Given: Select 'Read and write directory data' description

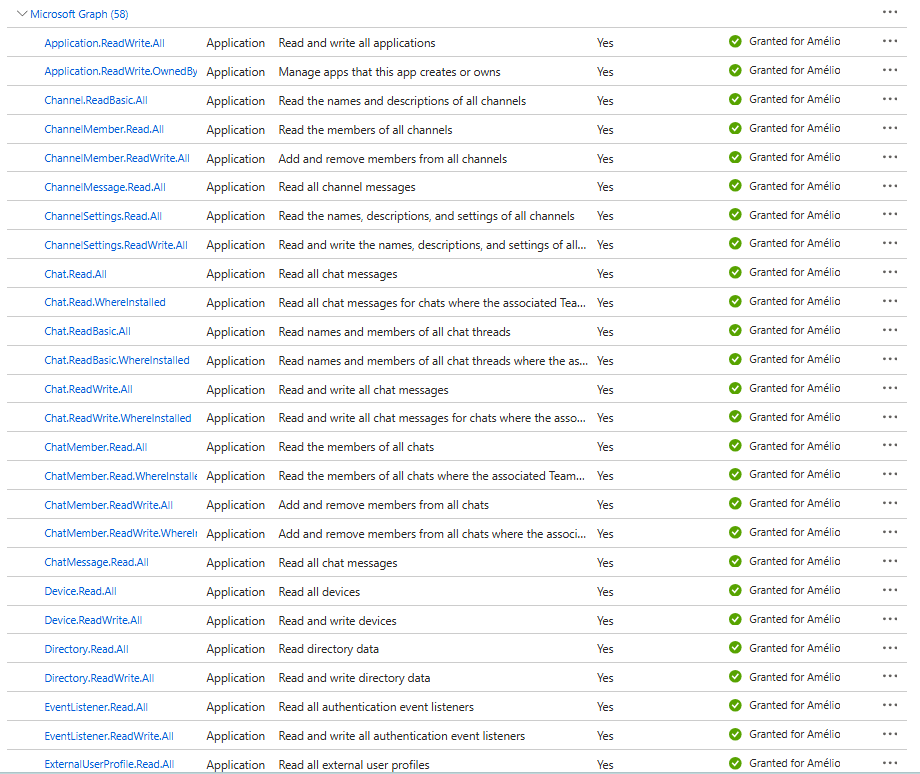Looking at the screenshot, I should (354, 678).
